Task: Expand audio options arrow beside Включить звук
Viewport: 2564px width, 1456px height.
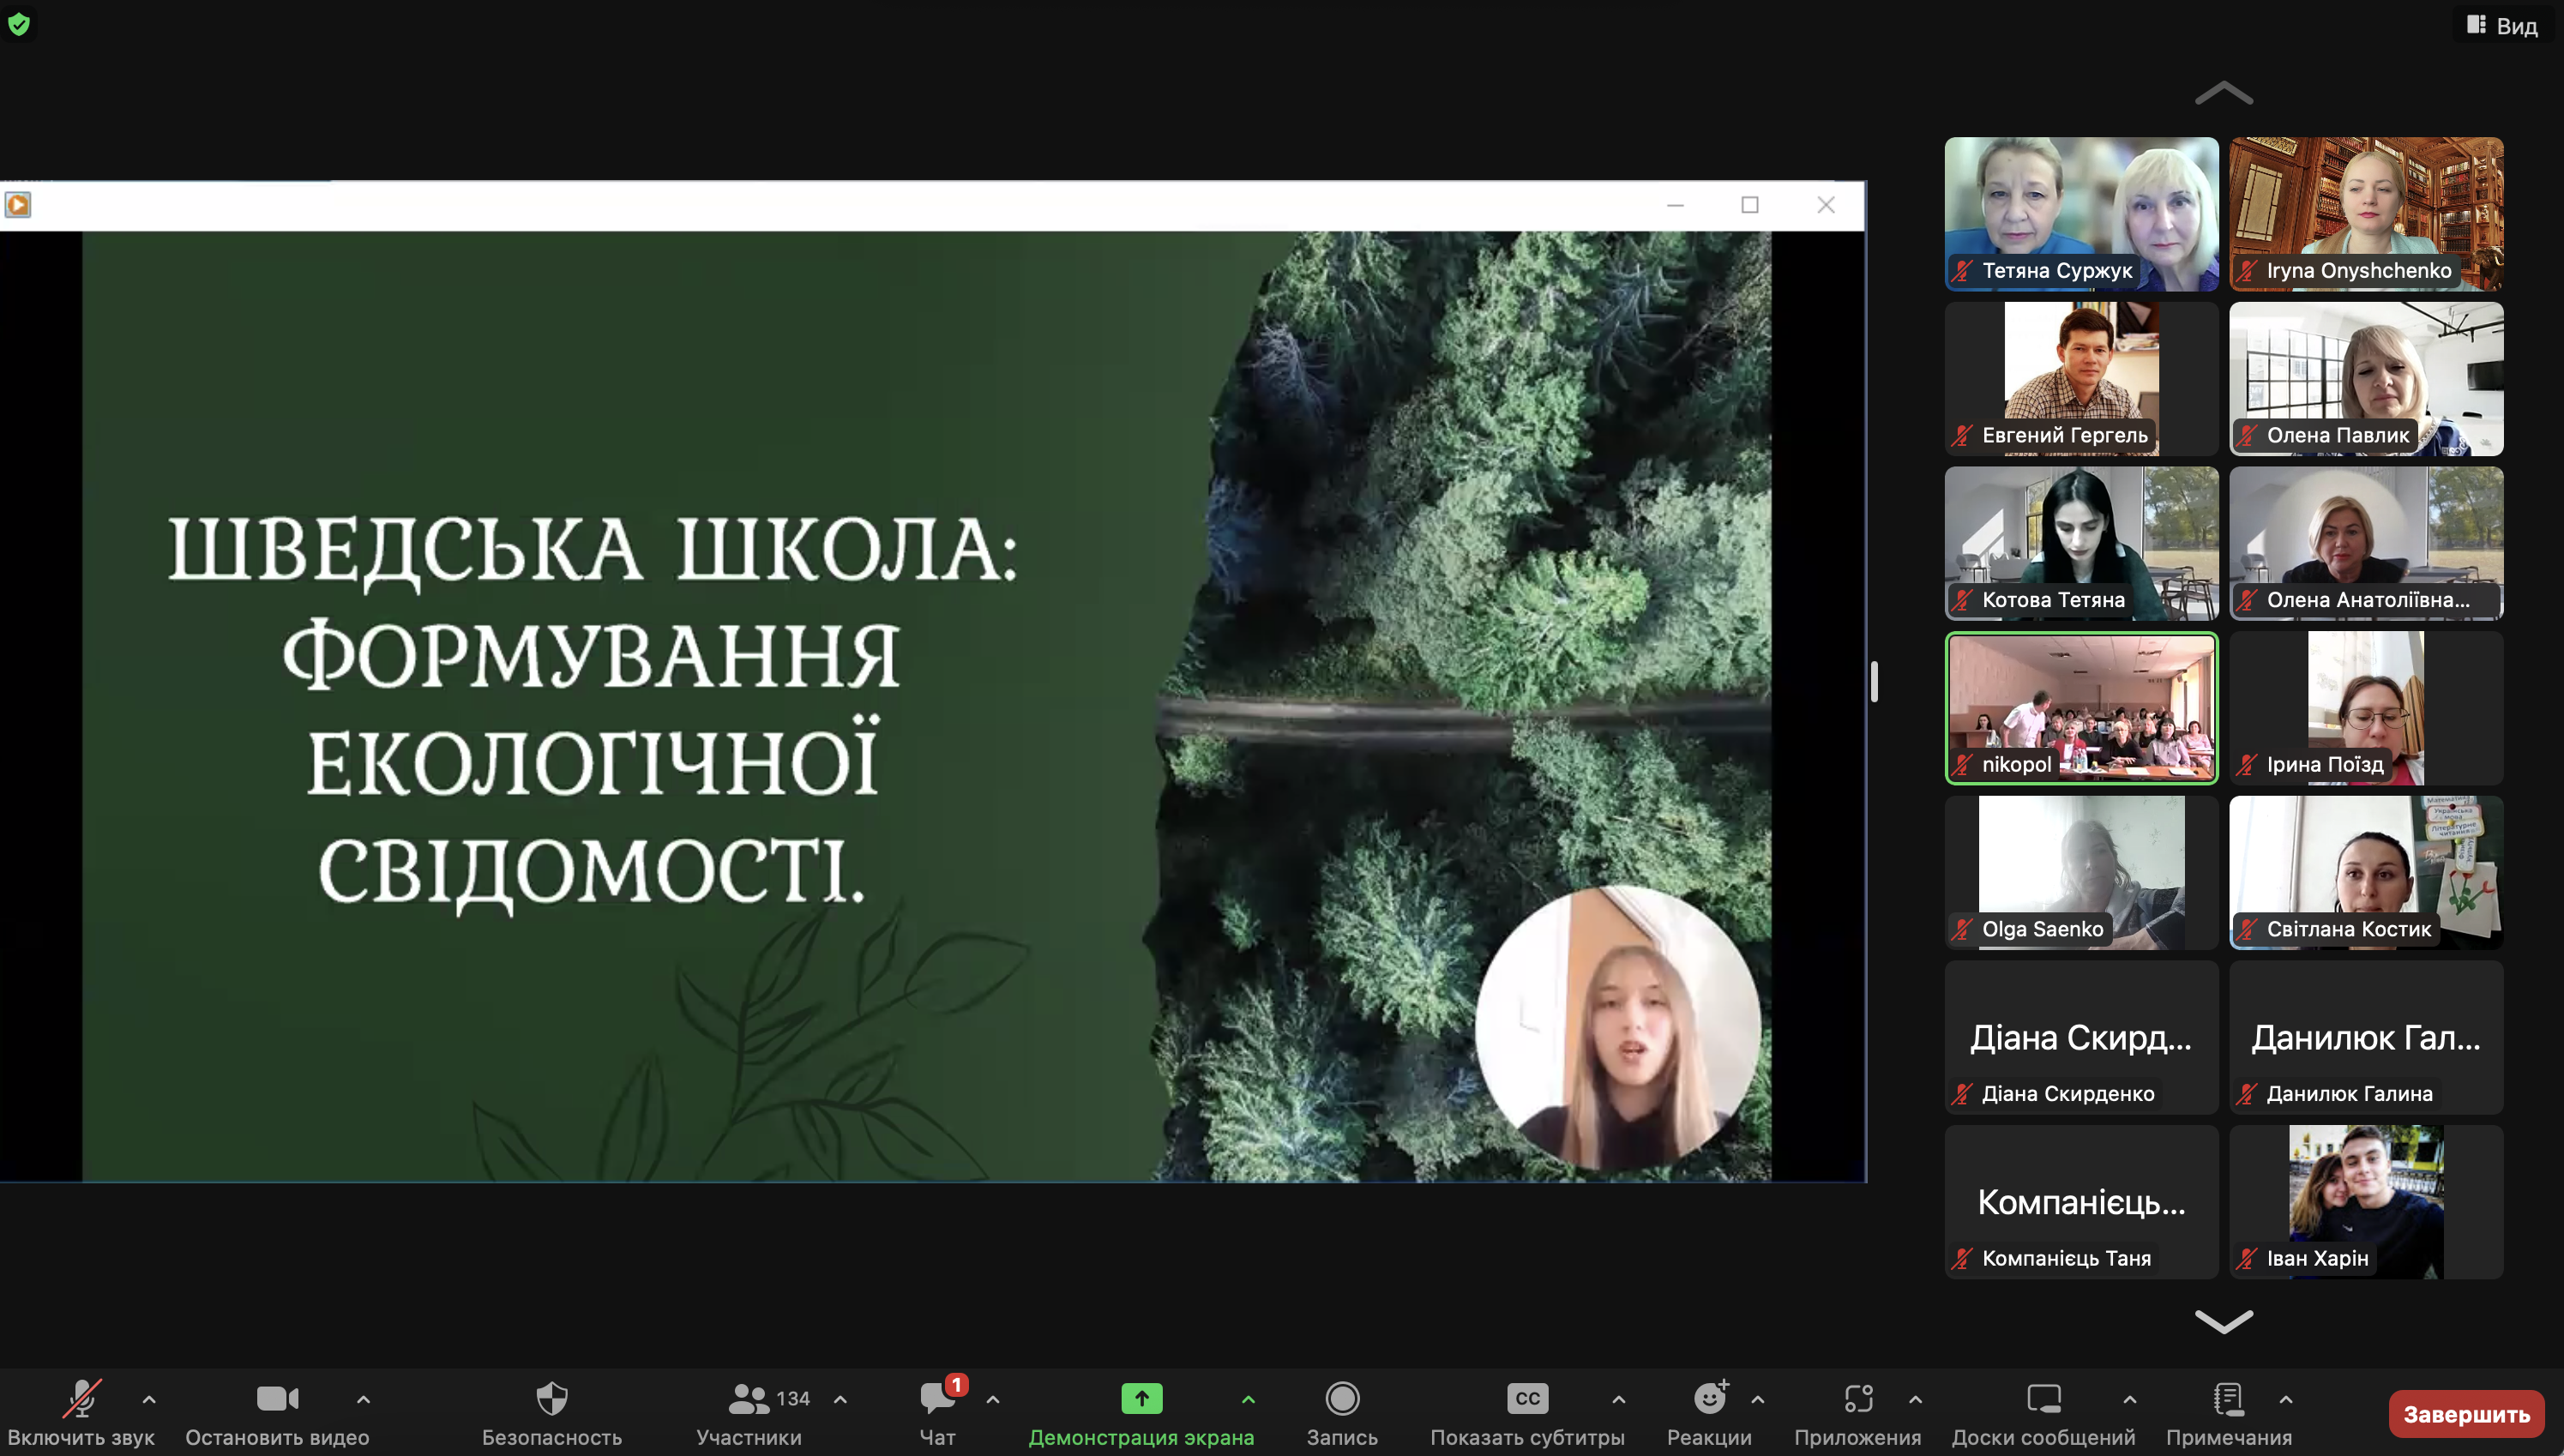Action: pyautogui.click(x=149, y=1399)
